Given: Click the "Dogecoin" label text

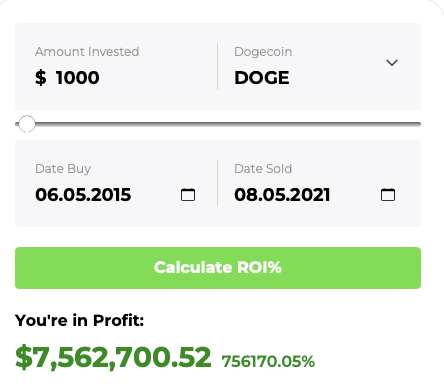Looking at the screenshot, I should tap(263, 52).
